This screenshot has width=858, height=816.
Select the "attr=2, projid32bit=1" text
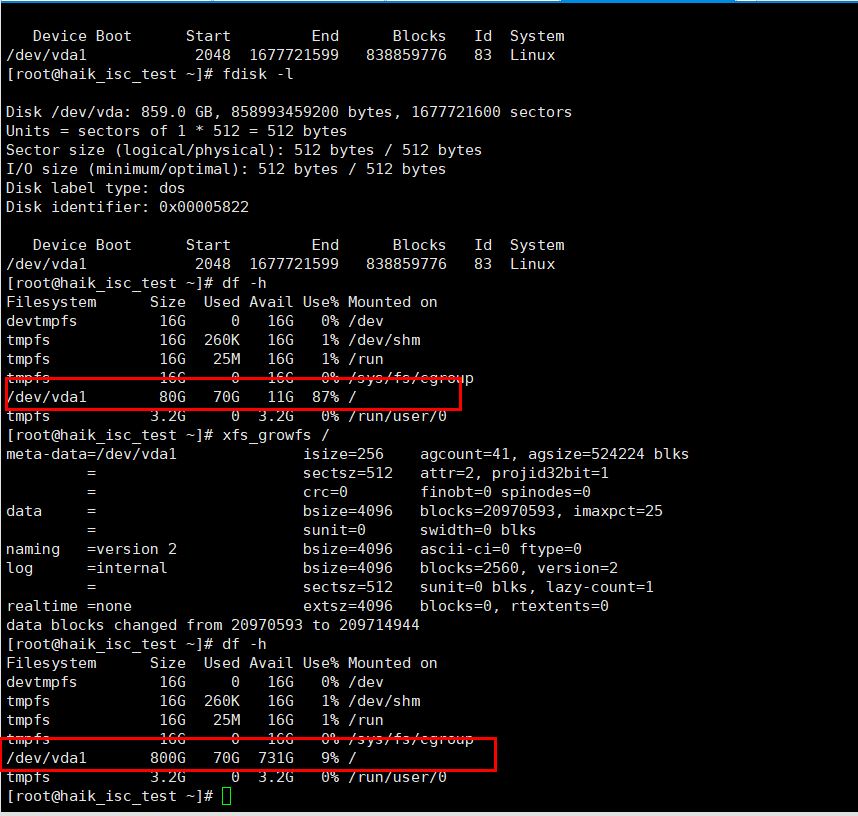[x=514, y=473]
